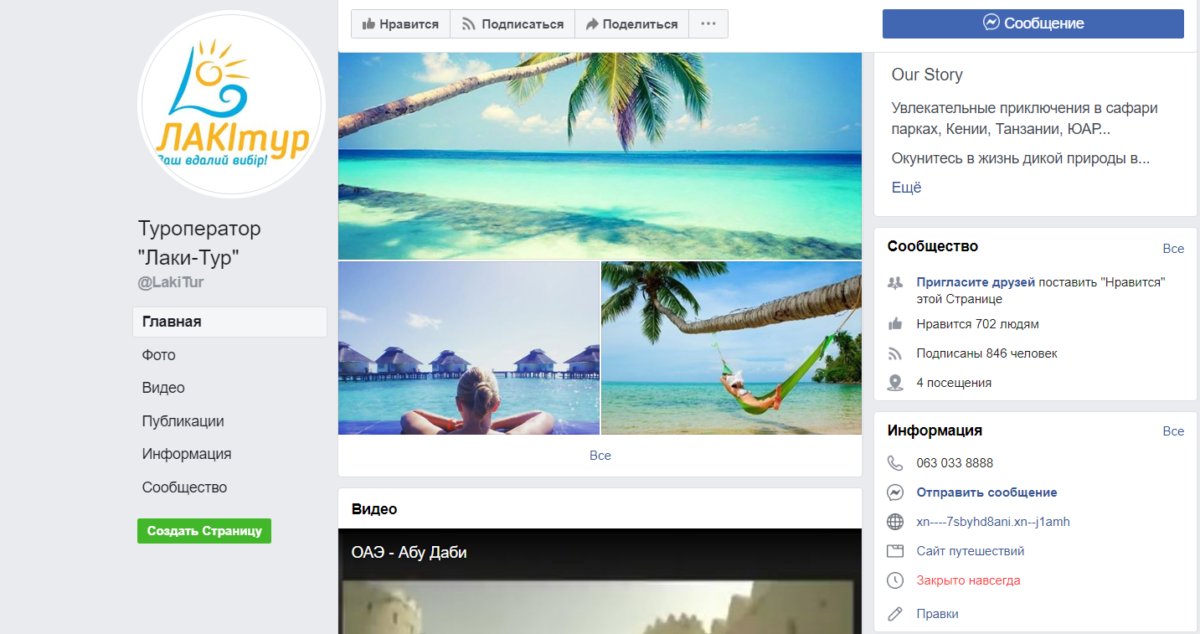This screenshot has width=1200, height=634.
Task: Send a message with Сообщение button
Action: (1033, 23)
